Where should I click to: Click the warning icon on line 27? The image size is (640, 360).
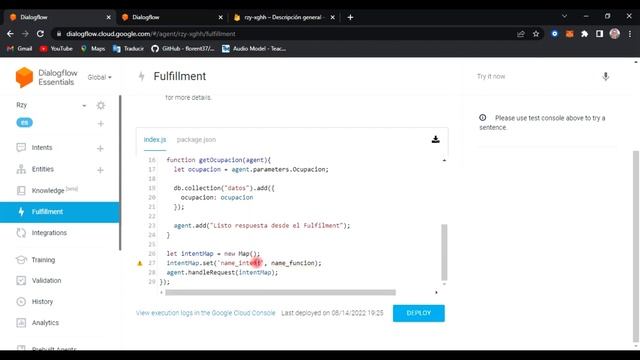tap(140, 263)
